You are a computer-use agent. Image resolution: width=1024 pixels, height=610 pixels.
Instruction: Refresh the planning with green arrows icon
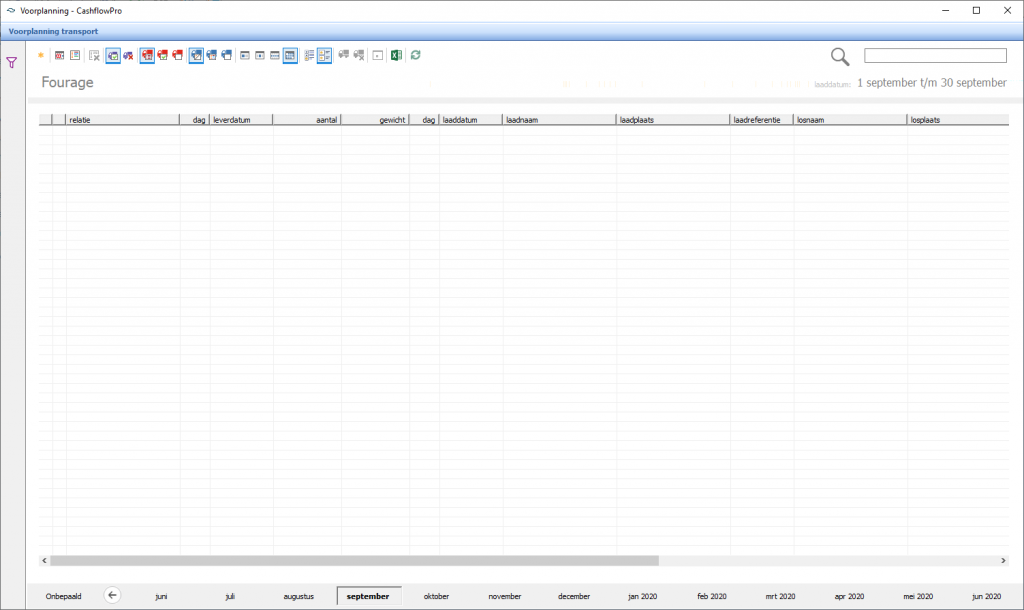(415, 55)
